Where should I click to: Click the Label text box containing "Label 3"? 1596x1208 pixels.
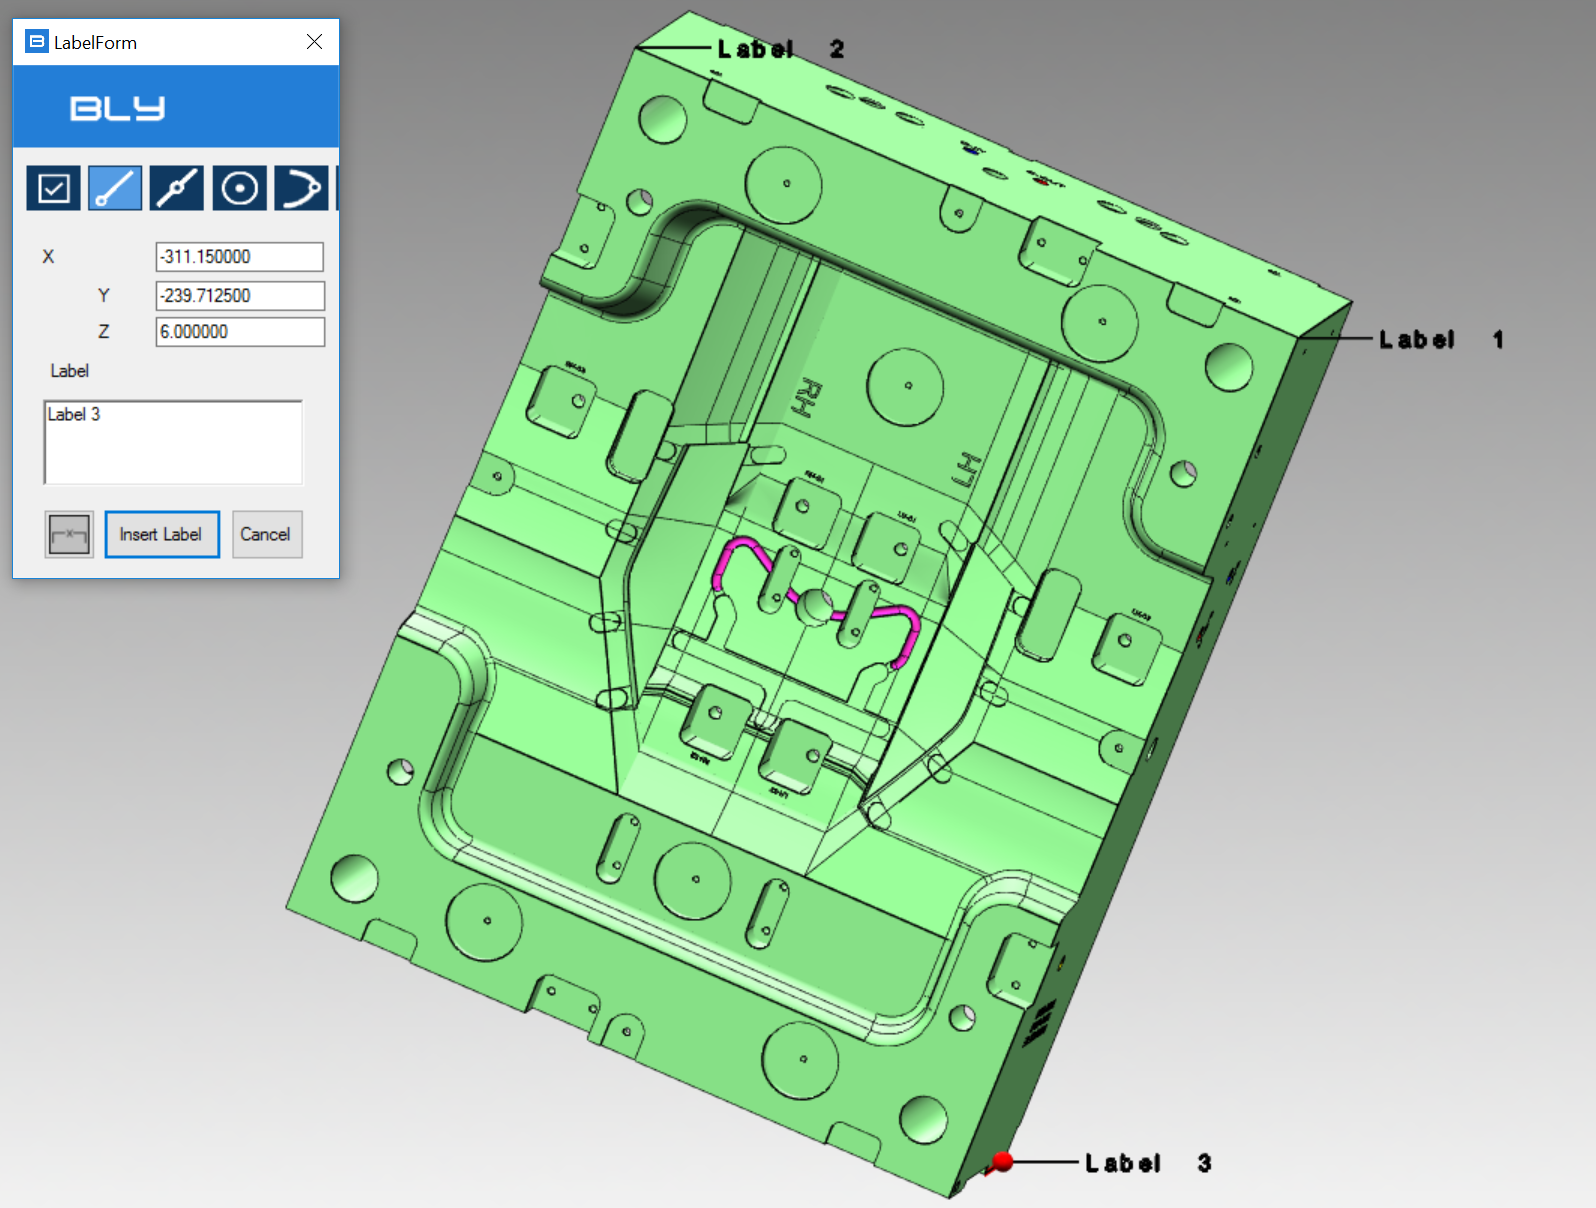coord(173,442)
